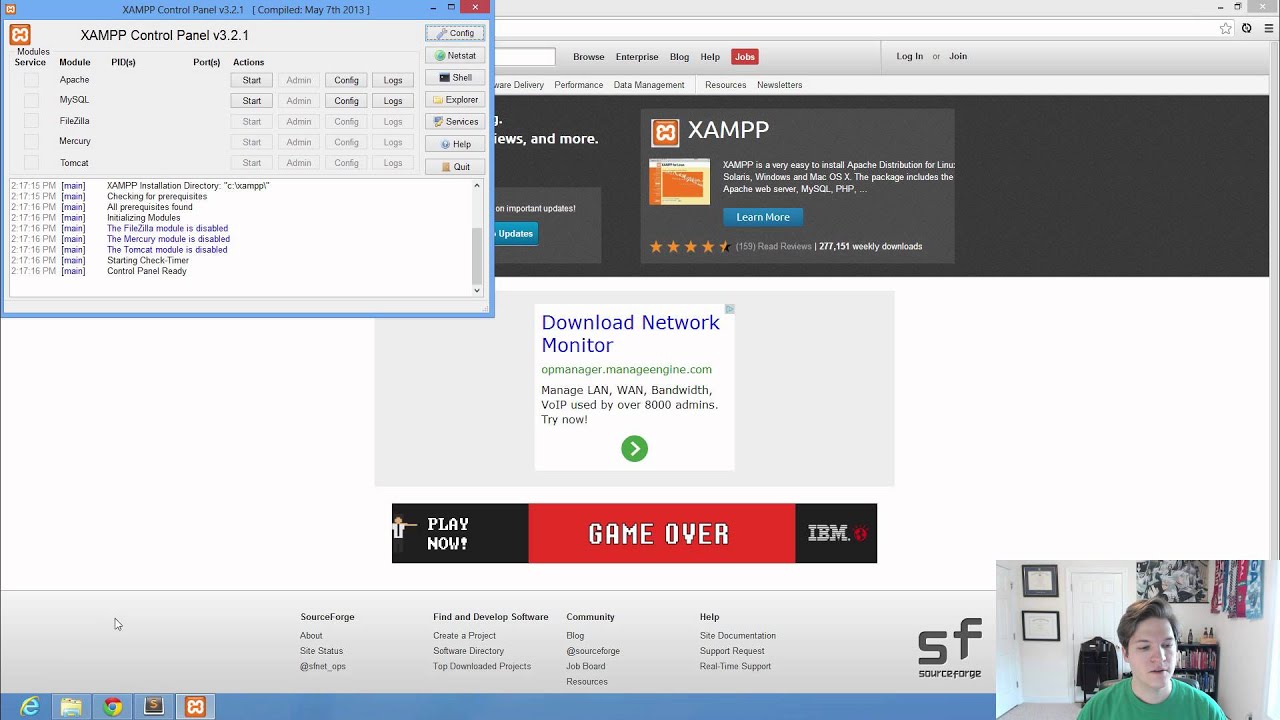Select Performance category tab
Viewport: 1280px width, 720px height.
(x=579, y=85)
